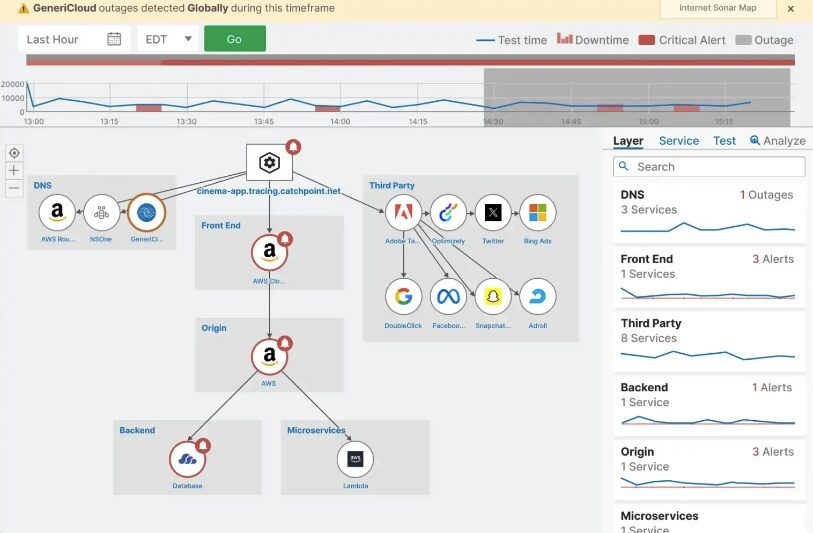Click the Facebook Meta node
The image size is (813, 533).
tap(448, 297)
